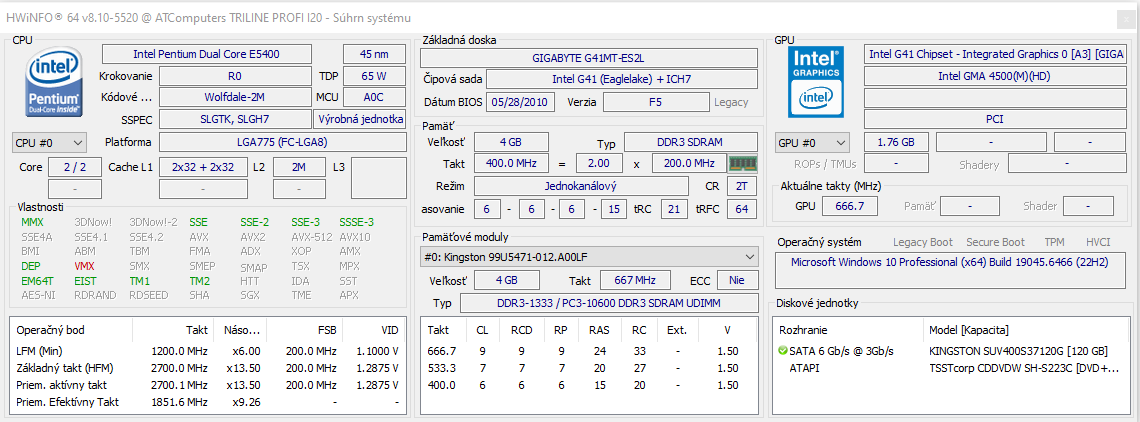Click the TPM label
The height and width of the screenshot is (422, 1140).
click(x=1054, y=242)
